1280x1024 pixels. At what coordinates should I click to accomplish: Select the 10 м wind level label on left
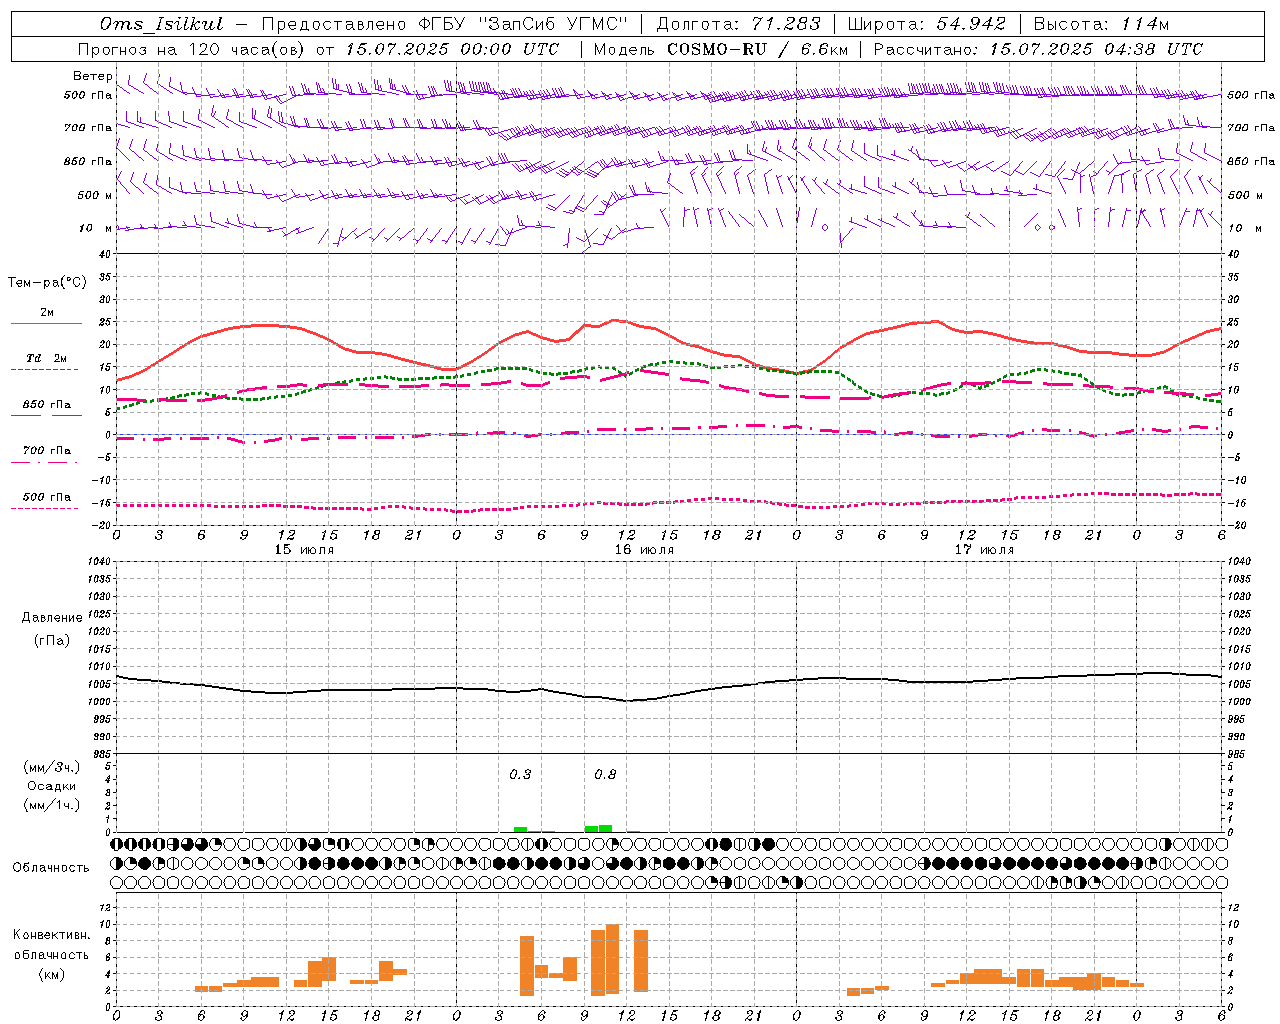(95, 228)
